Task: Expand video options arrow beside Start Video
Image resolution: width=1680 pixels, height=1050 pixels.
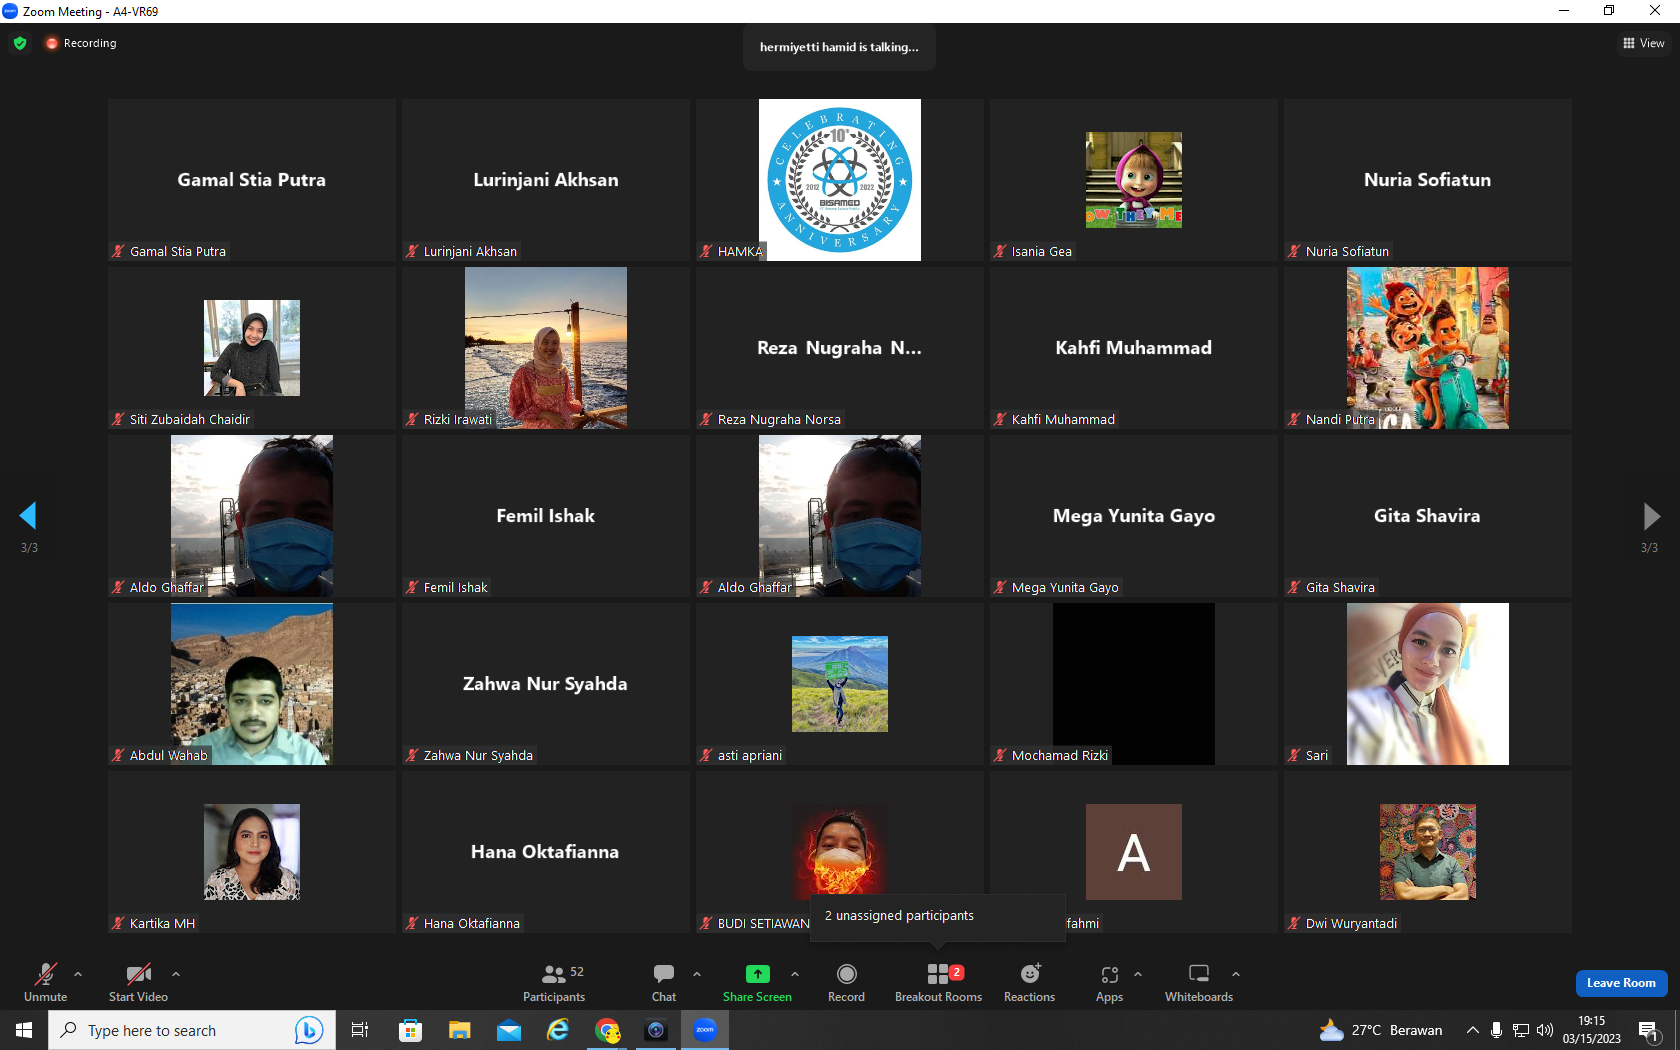Action: click(x=176, y=974)
